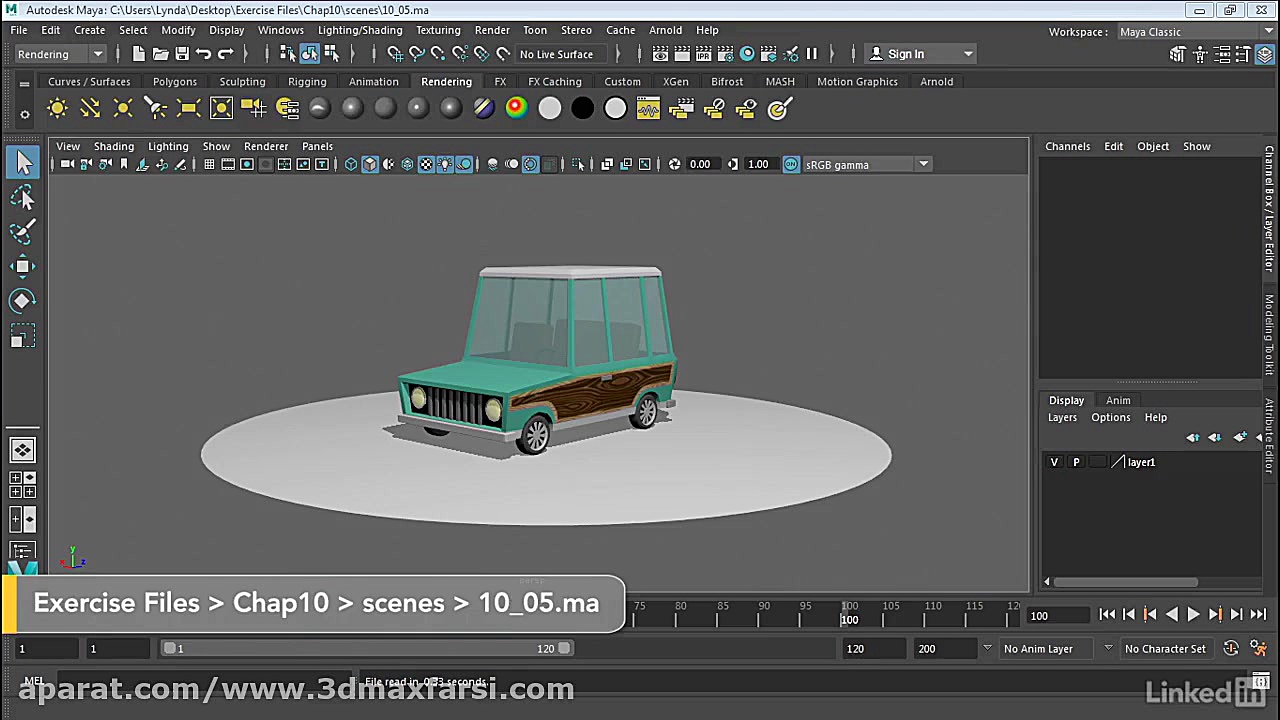Click the Sign In button
Screen dimensions: 1280x720
click(906, 54)
